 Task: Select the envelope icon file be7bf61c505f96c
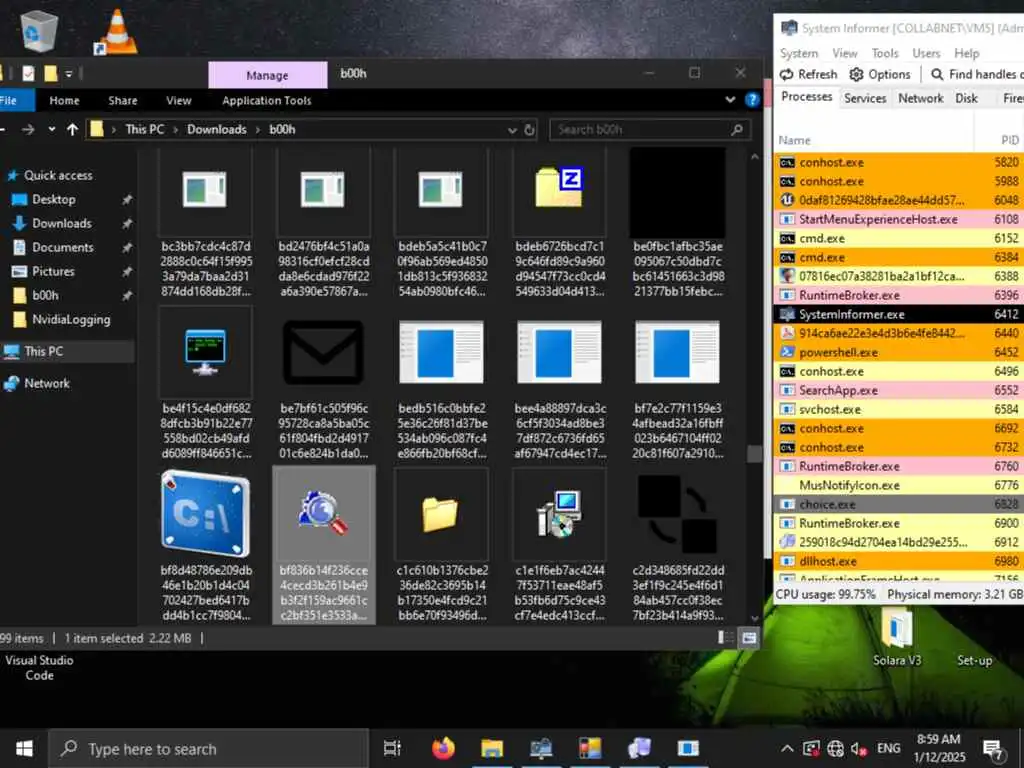point(323,353)
